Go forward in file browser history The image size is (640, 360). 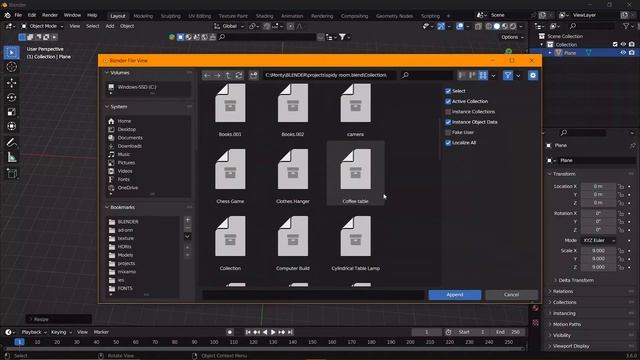click(218, 76)
